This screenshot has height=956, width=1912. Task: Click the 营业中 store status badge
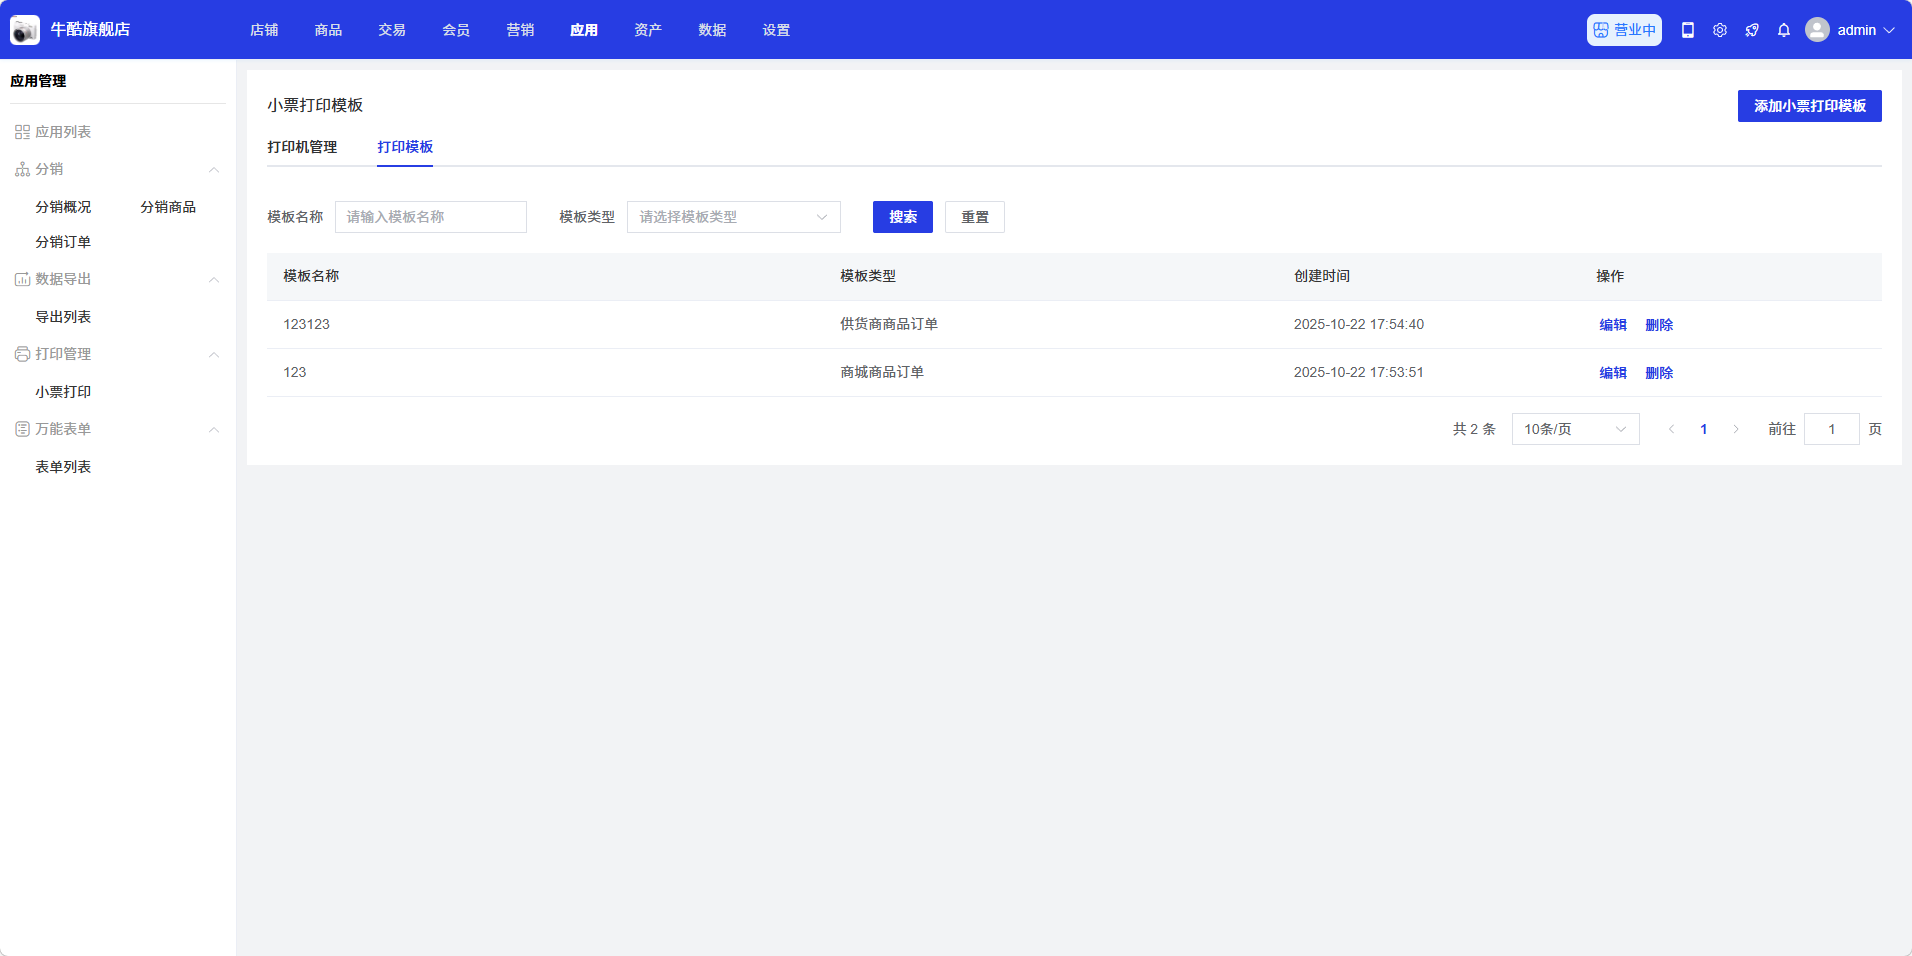(1624, 30)
